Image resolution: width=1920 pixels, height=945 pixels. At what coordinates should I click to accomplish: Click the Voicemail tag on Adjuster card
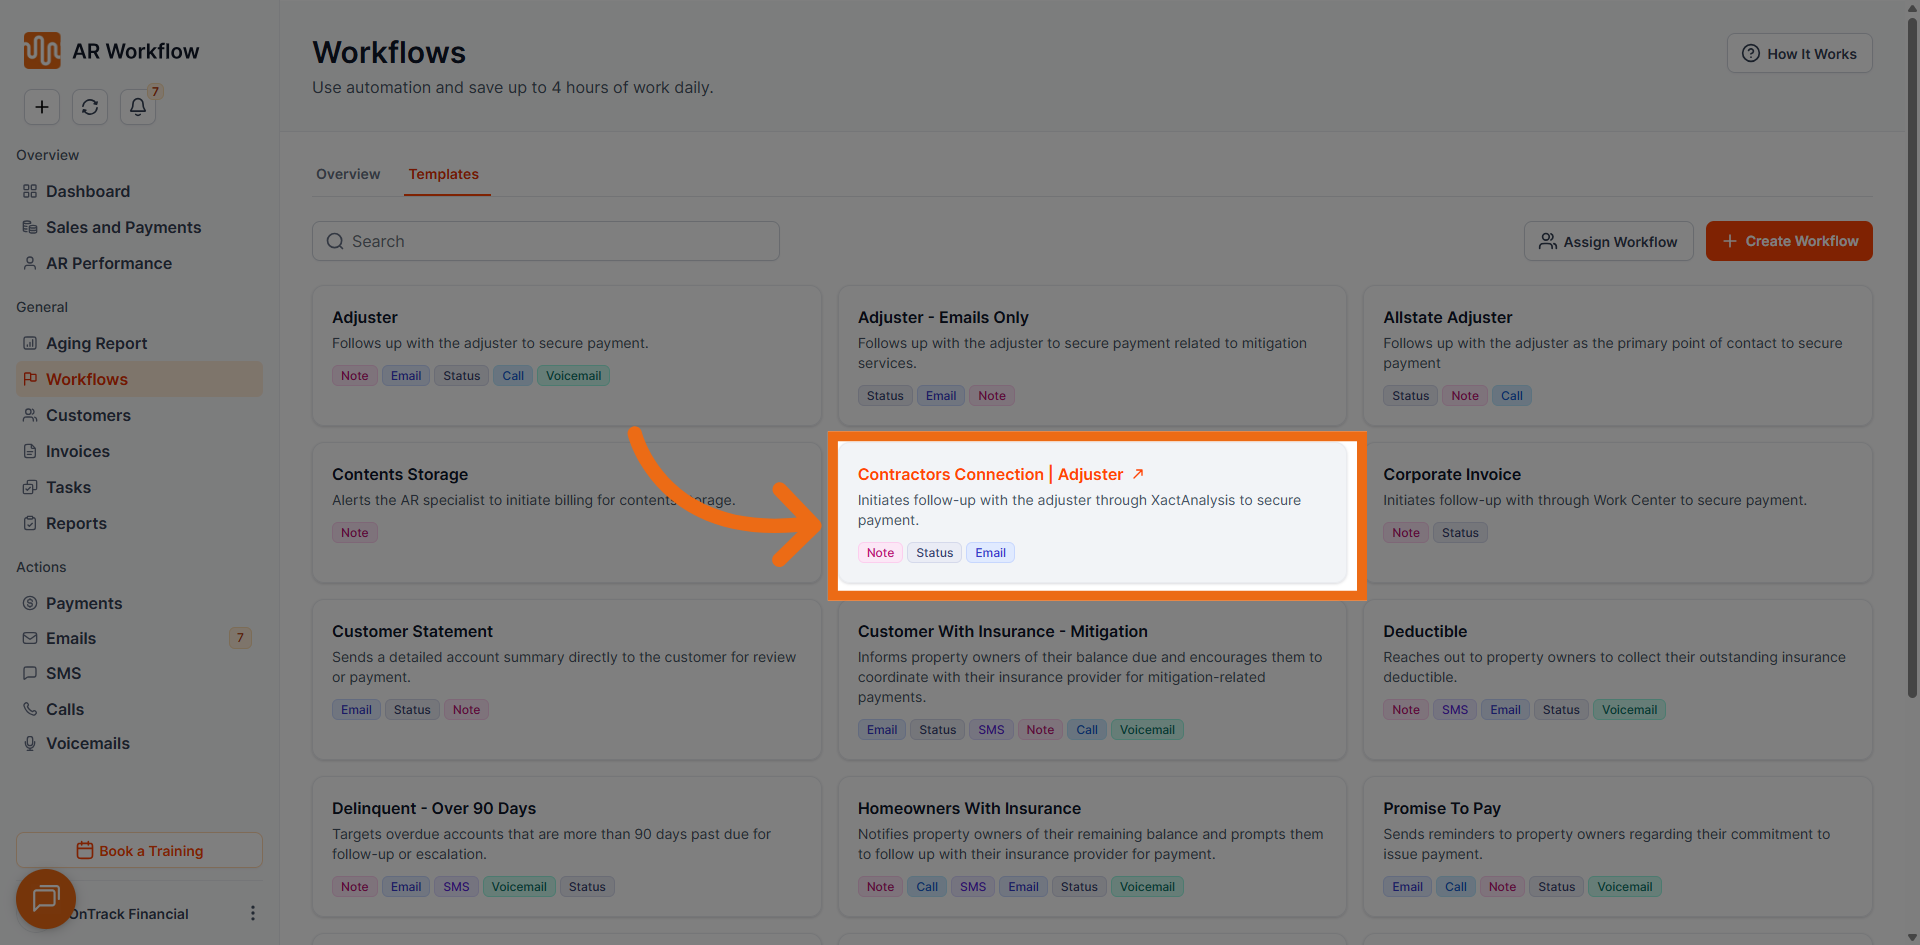tap(574, 376)
